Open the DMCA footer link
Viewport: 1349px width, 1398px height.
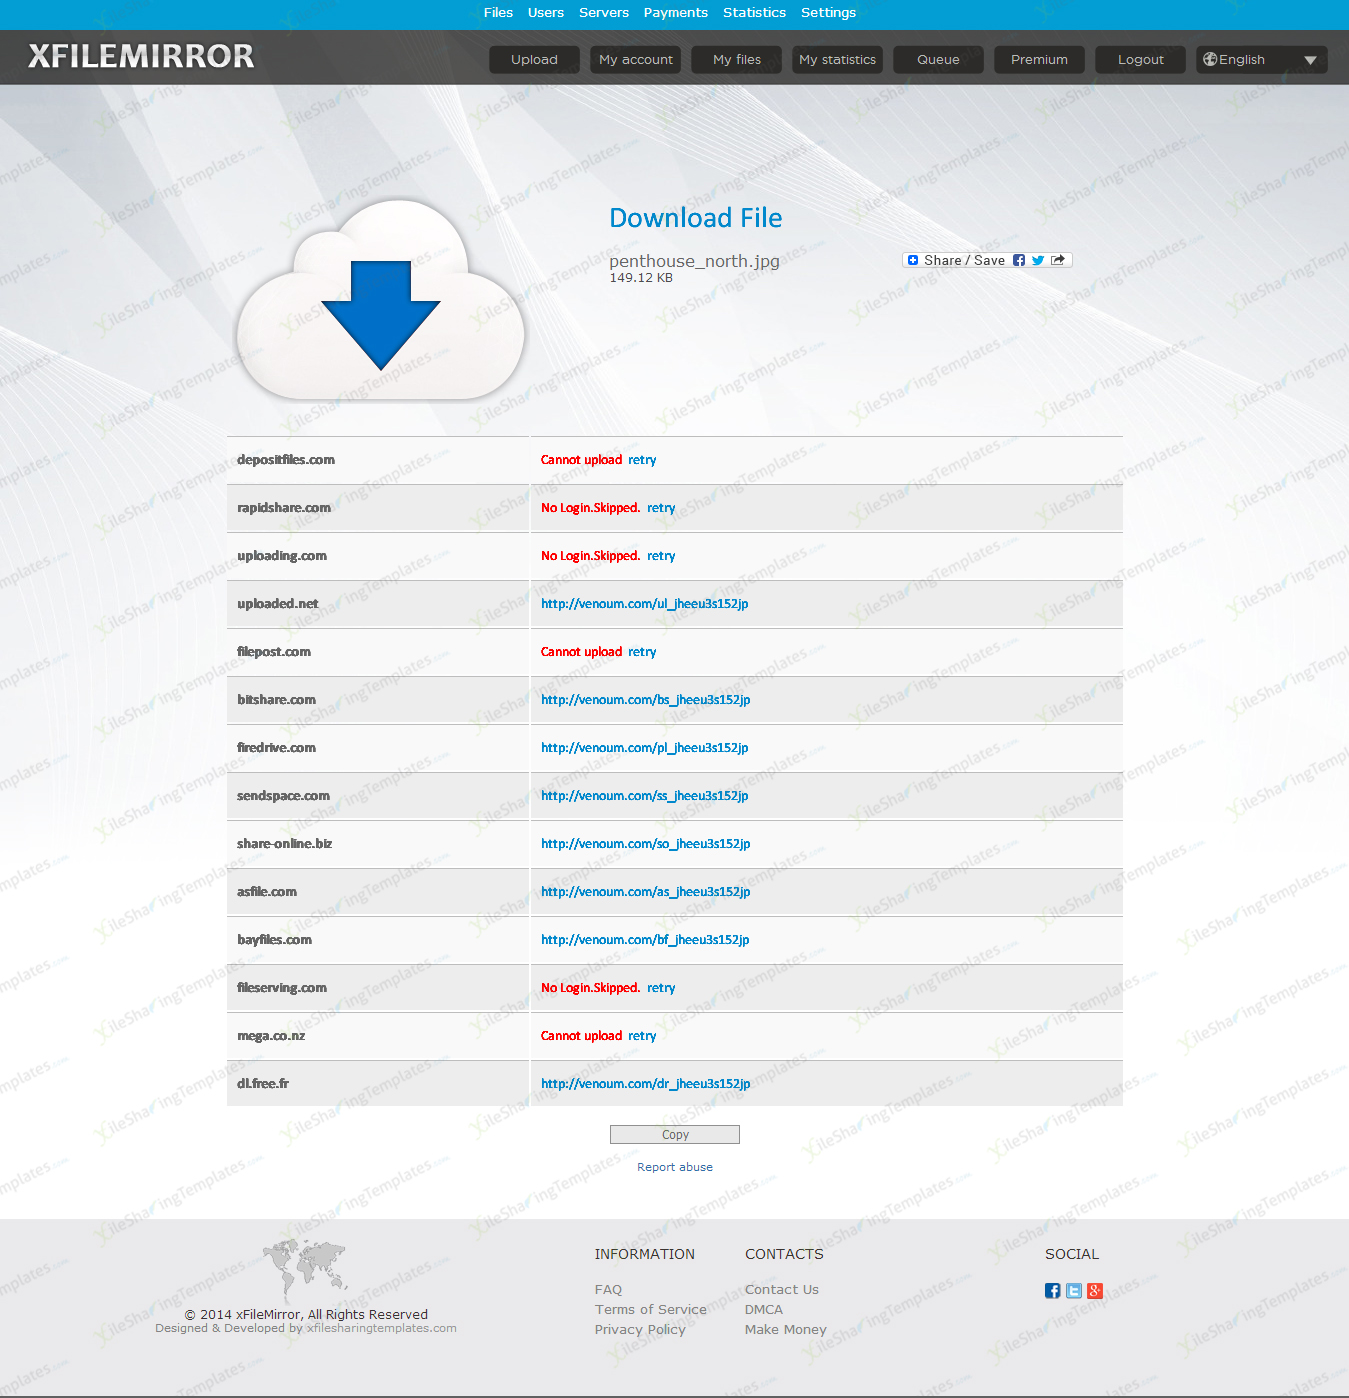(x=764, y=1310)
